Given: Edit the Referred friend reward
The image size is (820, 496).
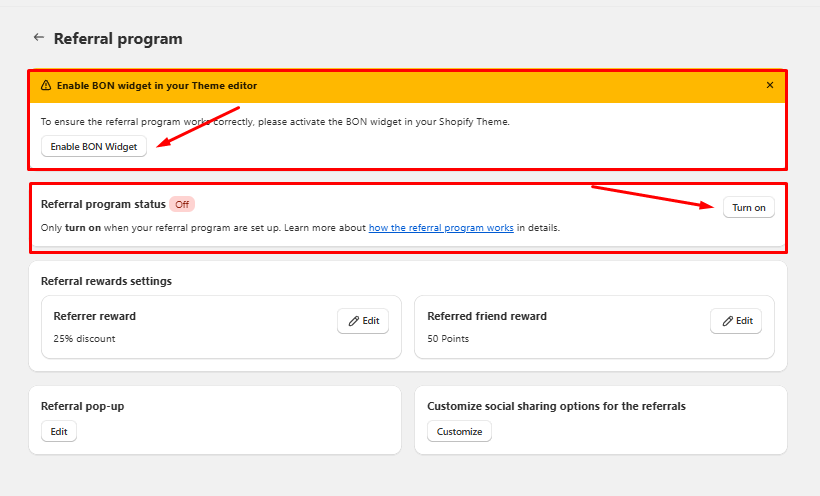Looking at the screenshot, I should click(x=736, y=321).
